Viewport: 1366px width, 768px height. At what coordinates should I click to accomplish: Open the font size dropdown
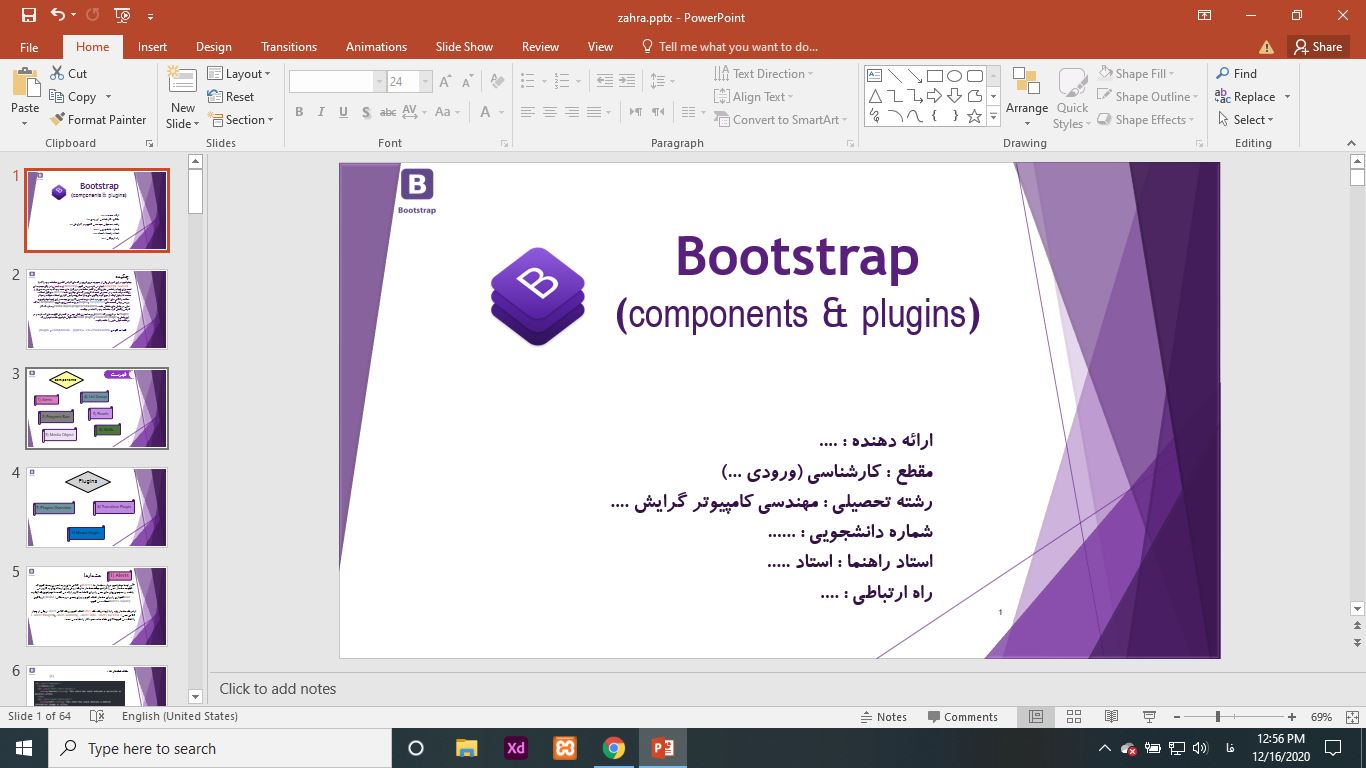(x=426, y=82)
